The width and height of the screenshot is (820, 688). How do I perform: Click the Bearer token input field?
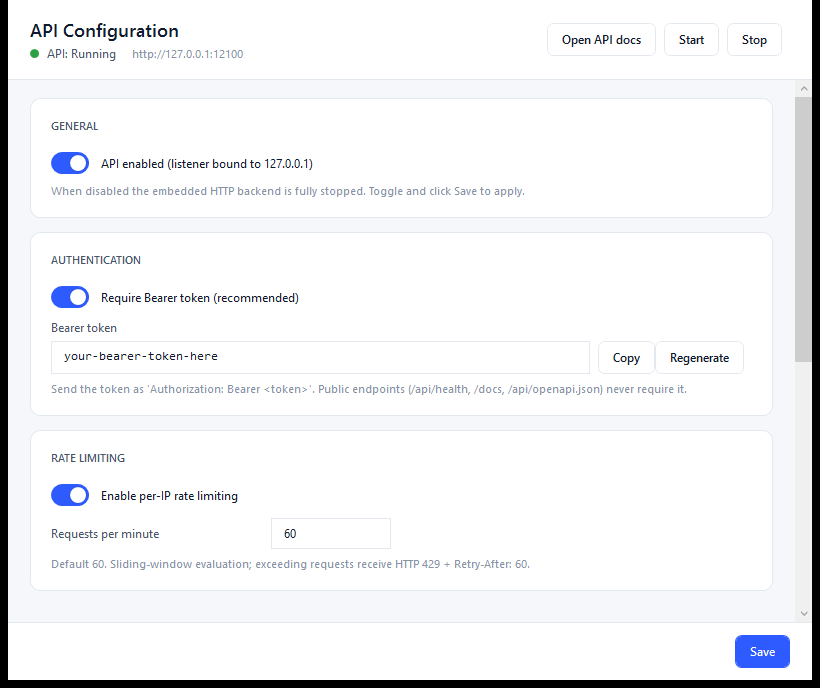320,357
